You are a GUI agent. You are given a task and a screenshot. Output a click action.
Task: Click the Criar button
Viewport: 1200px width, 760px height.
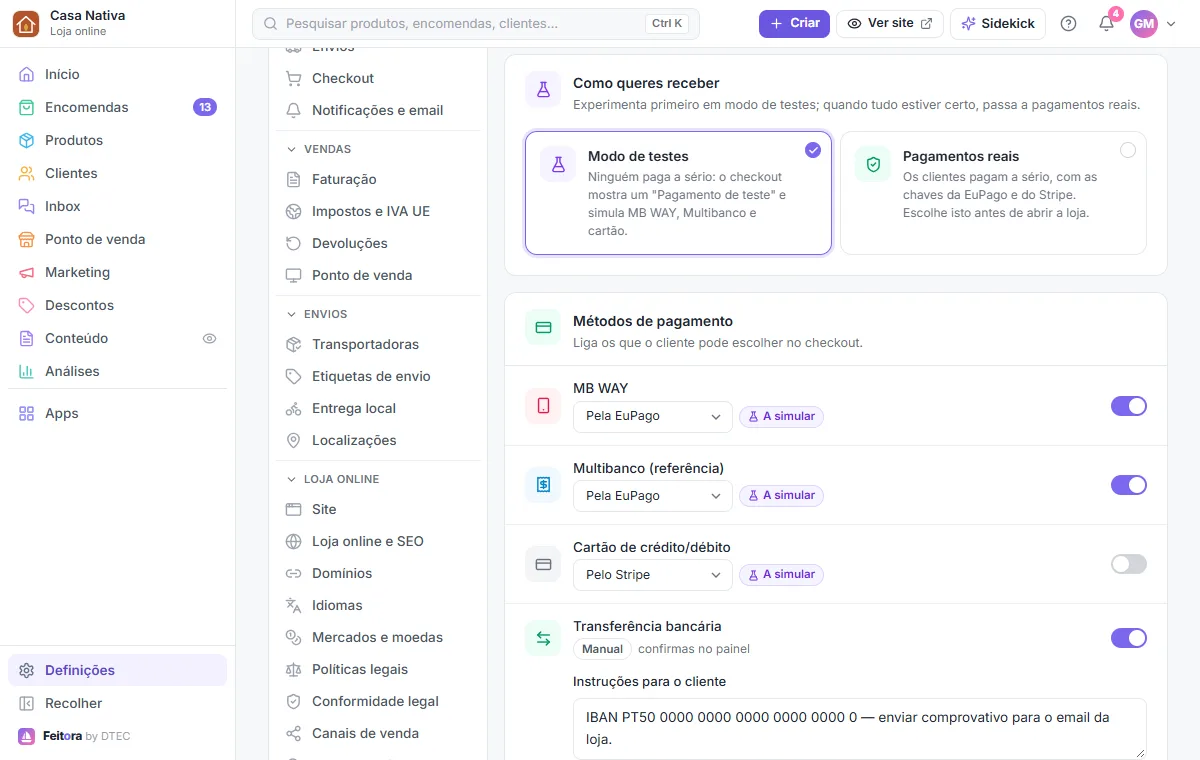pos(794,23)
